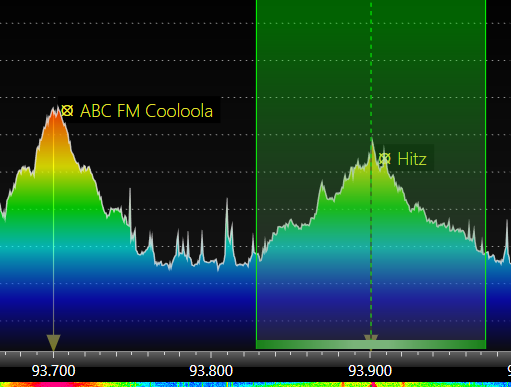511x387 pixels.
Task: Select the waterfall strip below frequency scale
Action: 255,385
